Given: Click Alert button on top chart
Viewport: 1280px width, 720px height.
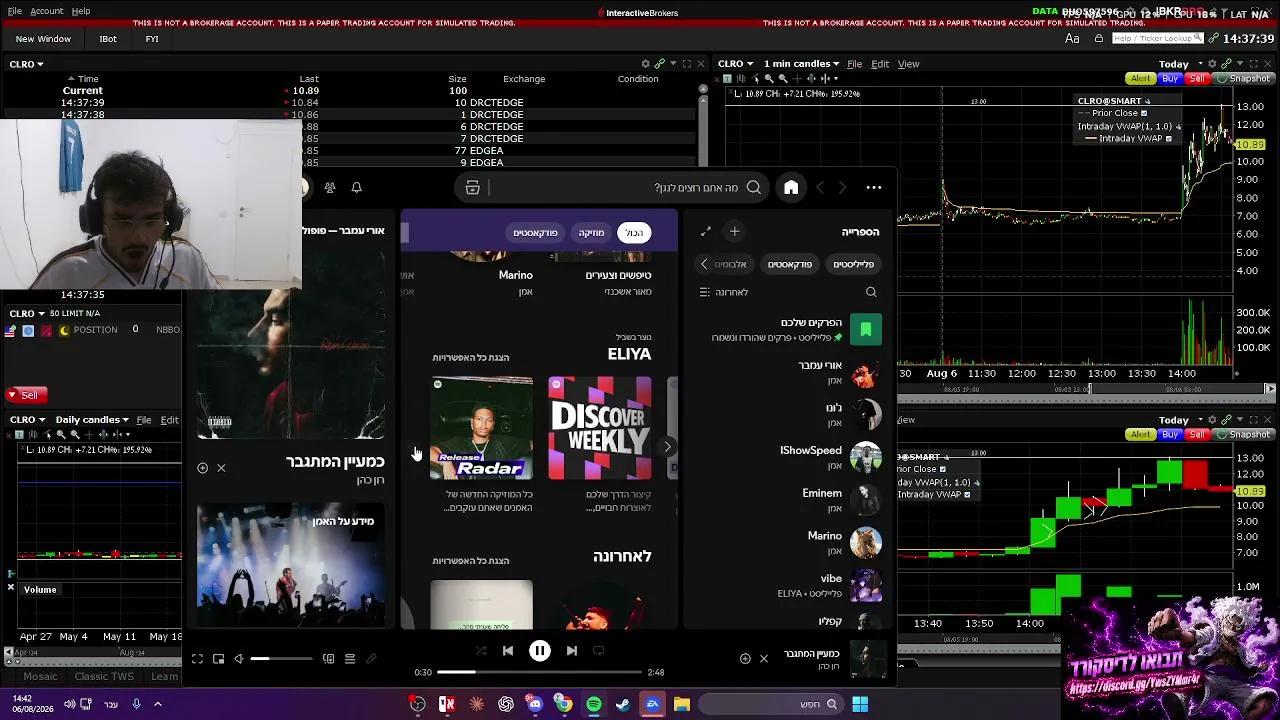Looking at the screenshot, I should pos(1140,79).
